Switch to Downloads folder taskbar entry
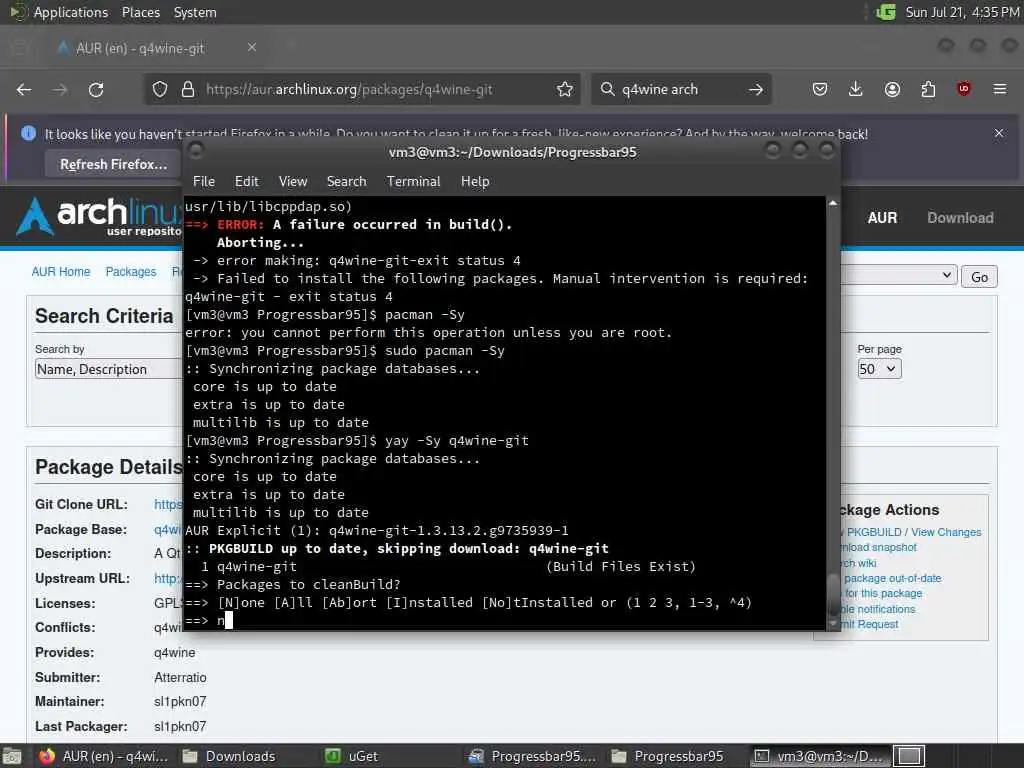Image resolution: width=1024 pixels, height=768 pixels. [229, 756]
